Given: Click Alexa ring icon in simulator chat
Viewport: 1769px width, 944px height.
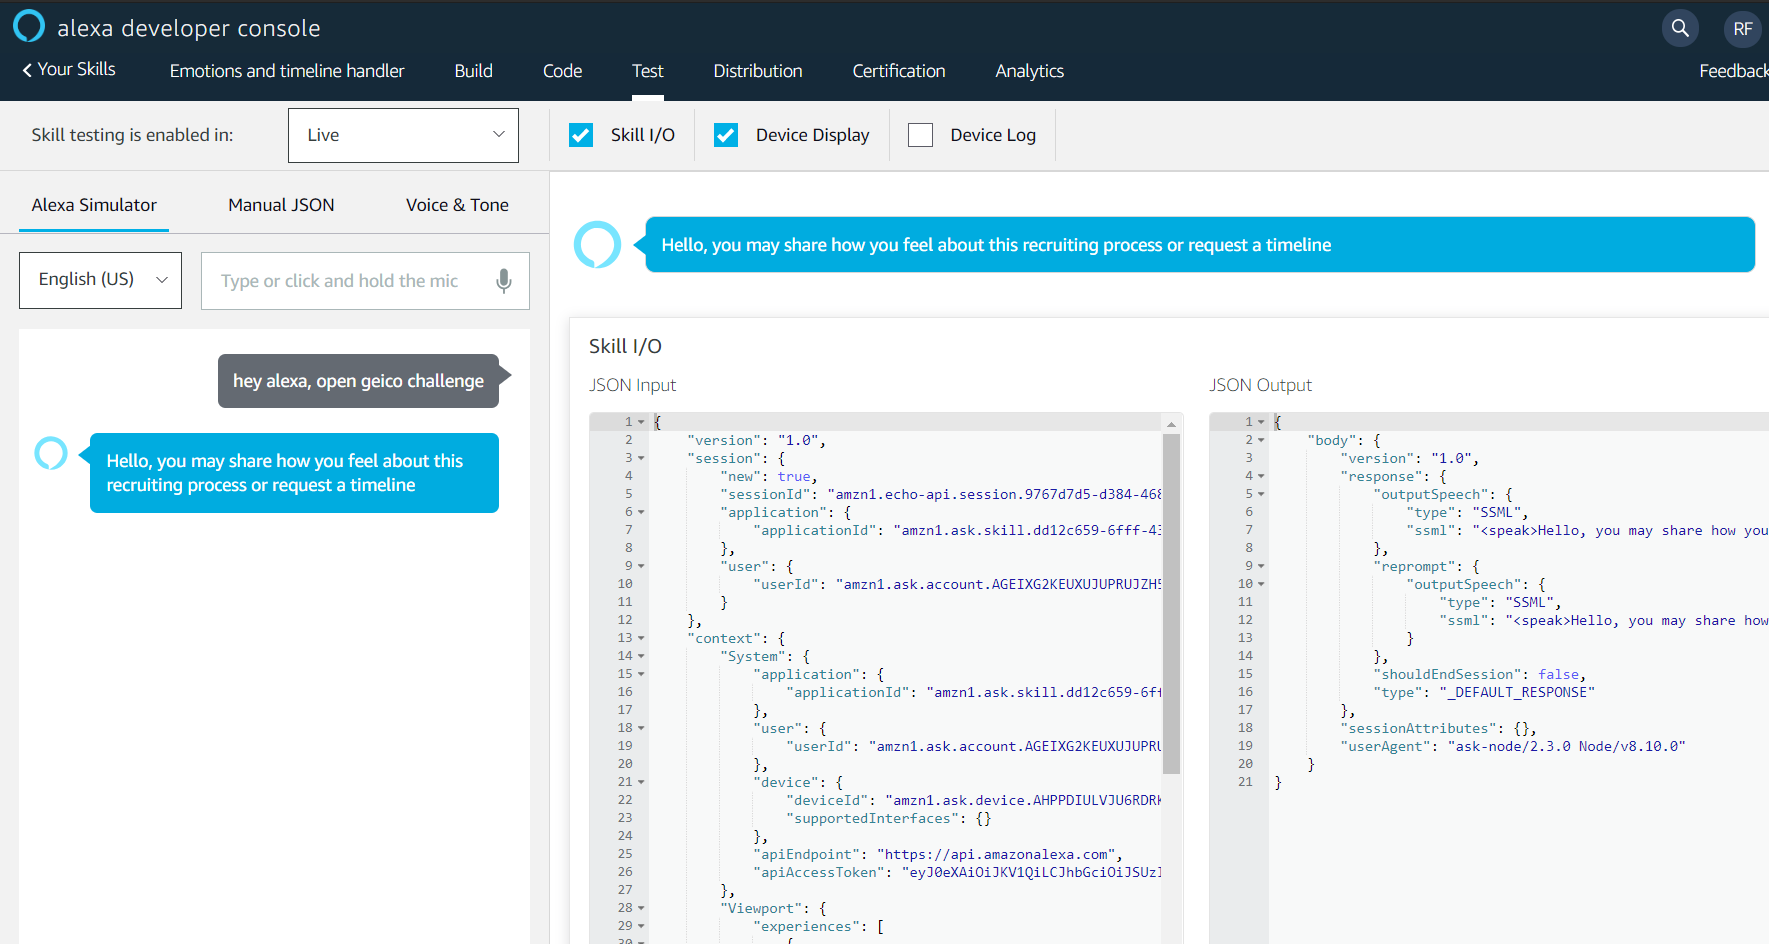Looking at the screenshot, I should [51, 453].
